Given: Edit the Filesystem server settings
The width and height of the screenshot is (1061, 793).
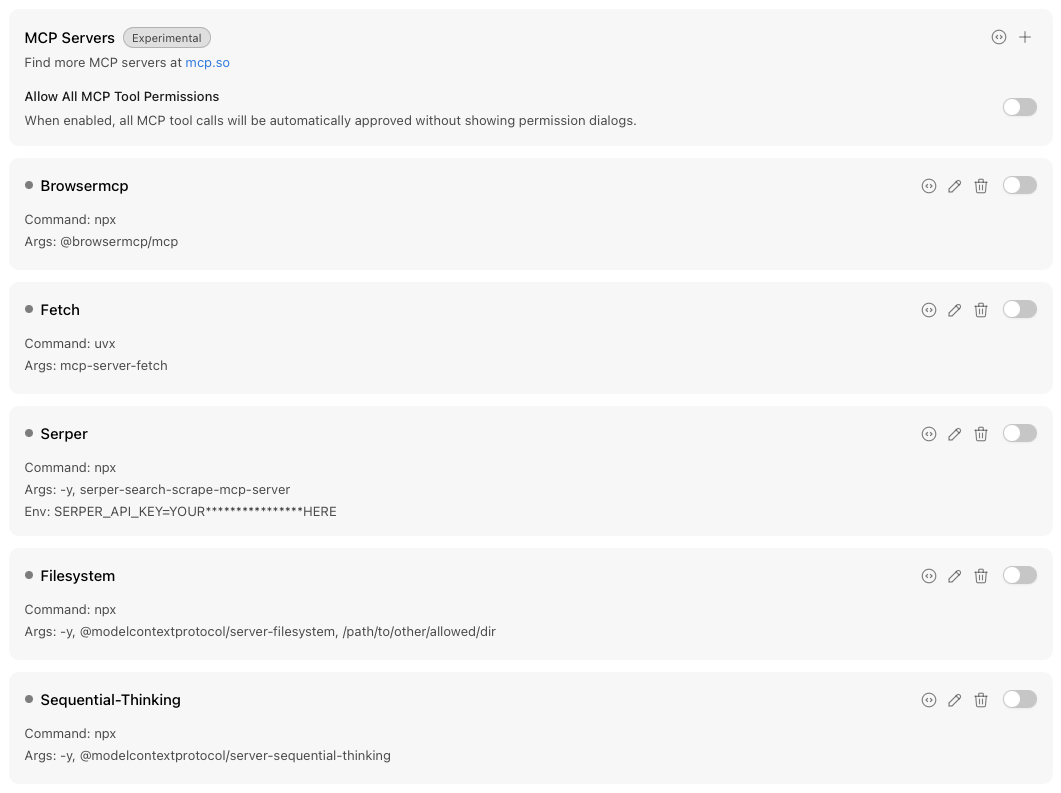Looking at the screenshot, I should [x=955, y=575].
